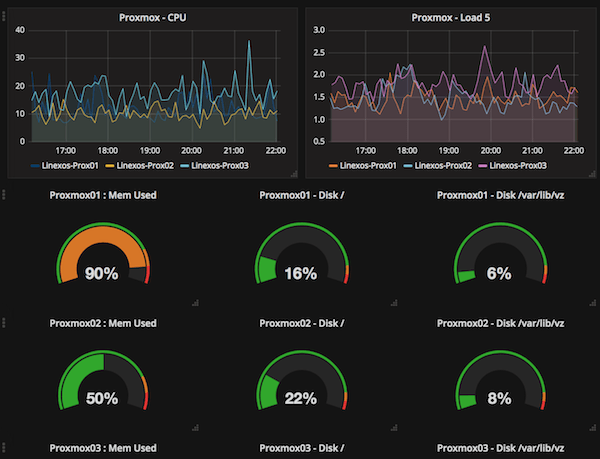
Task: Toggle Linexos-Prox02 series in the Load 5 legend
Action: (x=443, y=166)
